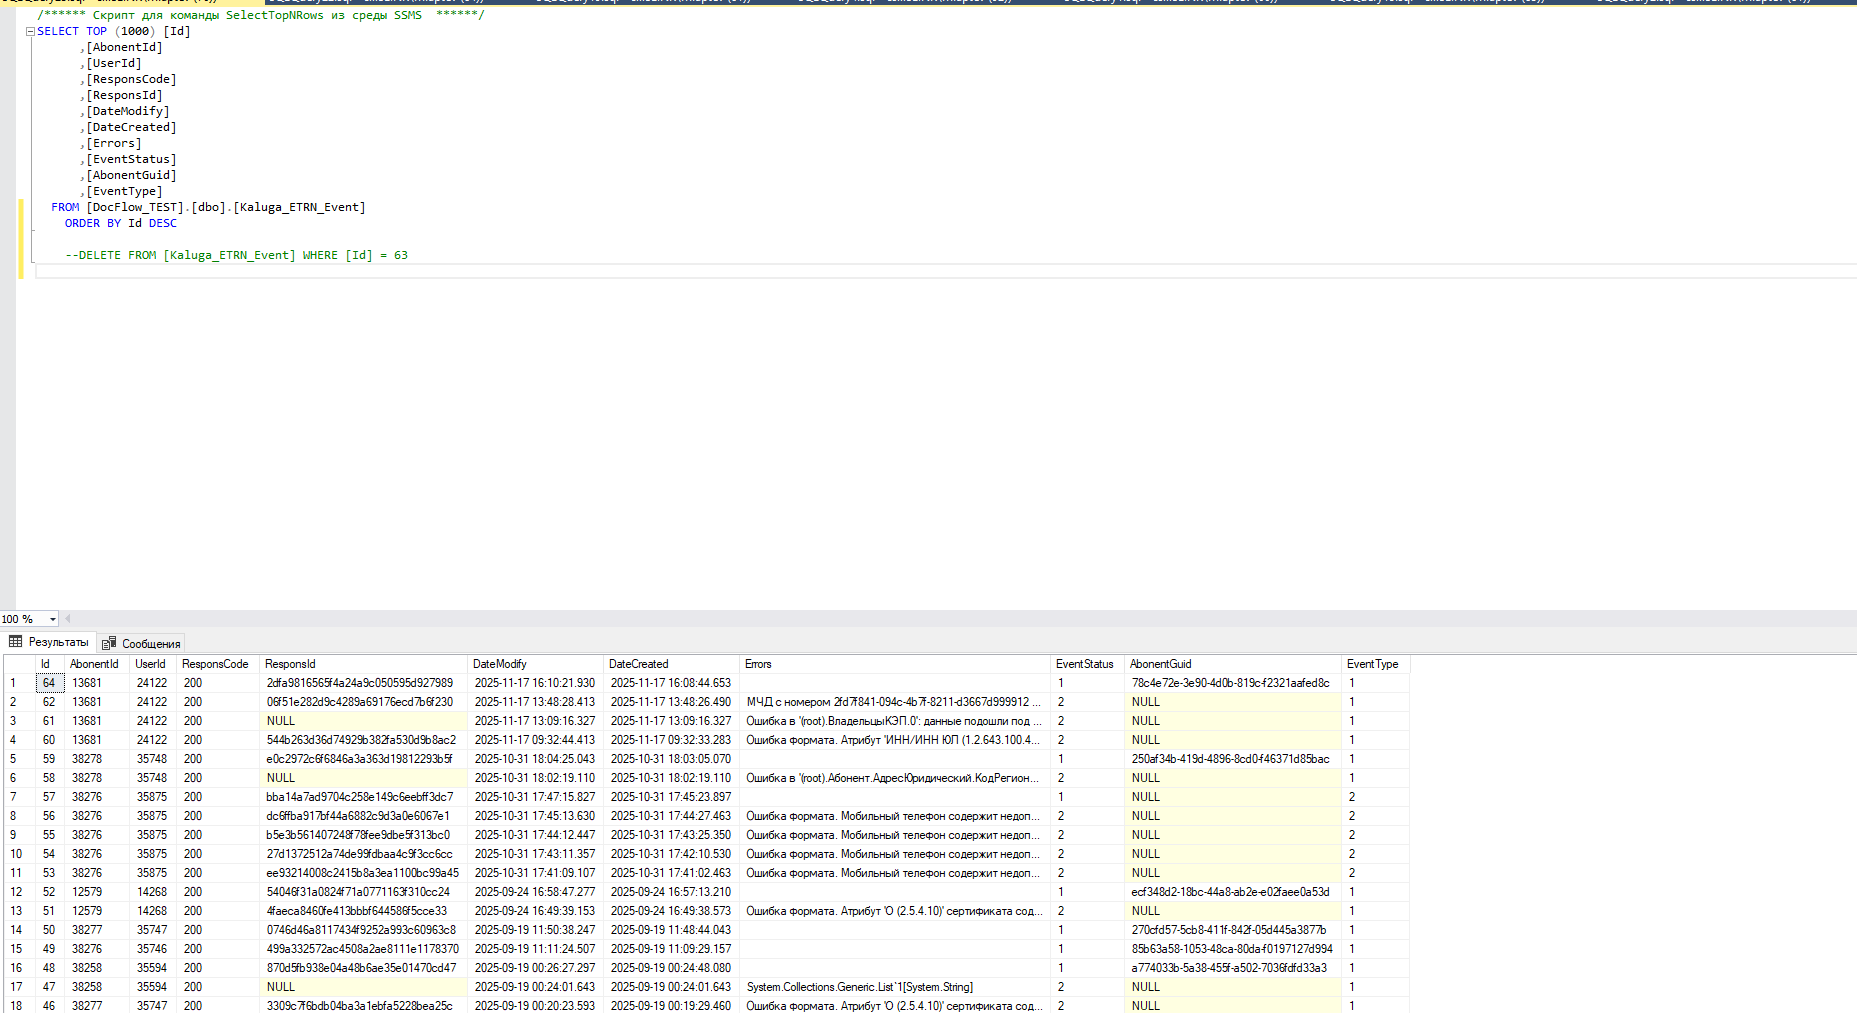Select the DateCreated column header
This screenshot has height=1013, width=1857.
[672, 664]
